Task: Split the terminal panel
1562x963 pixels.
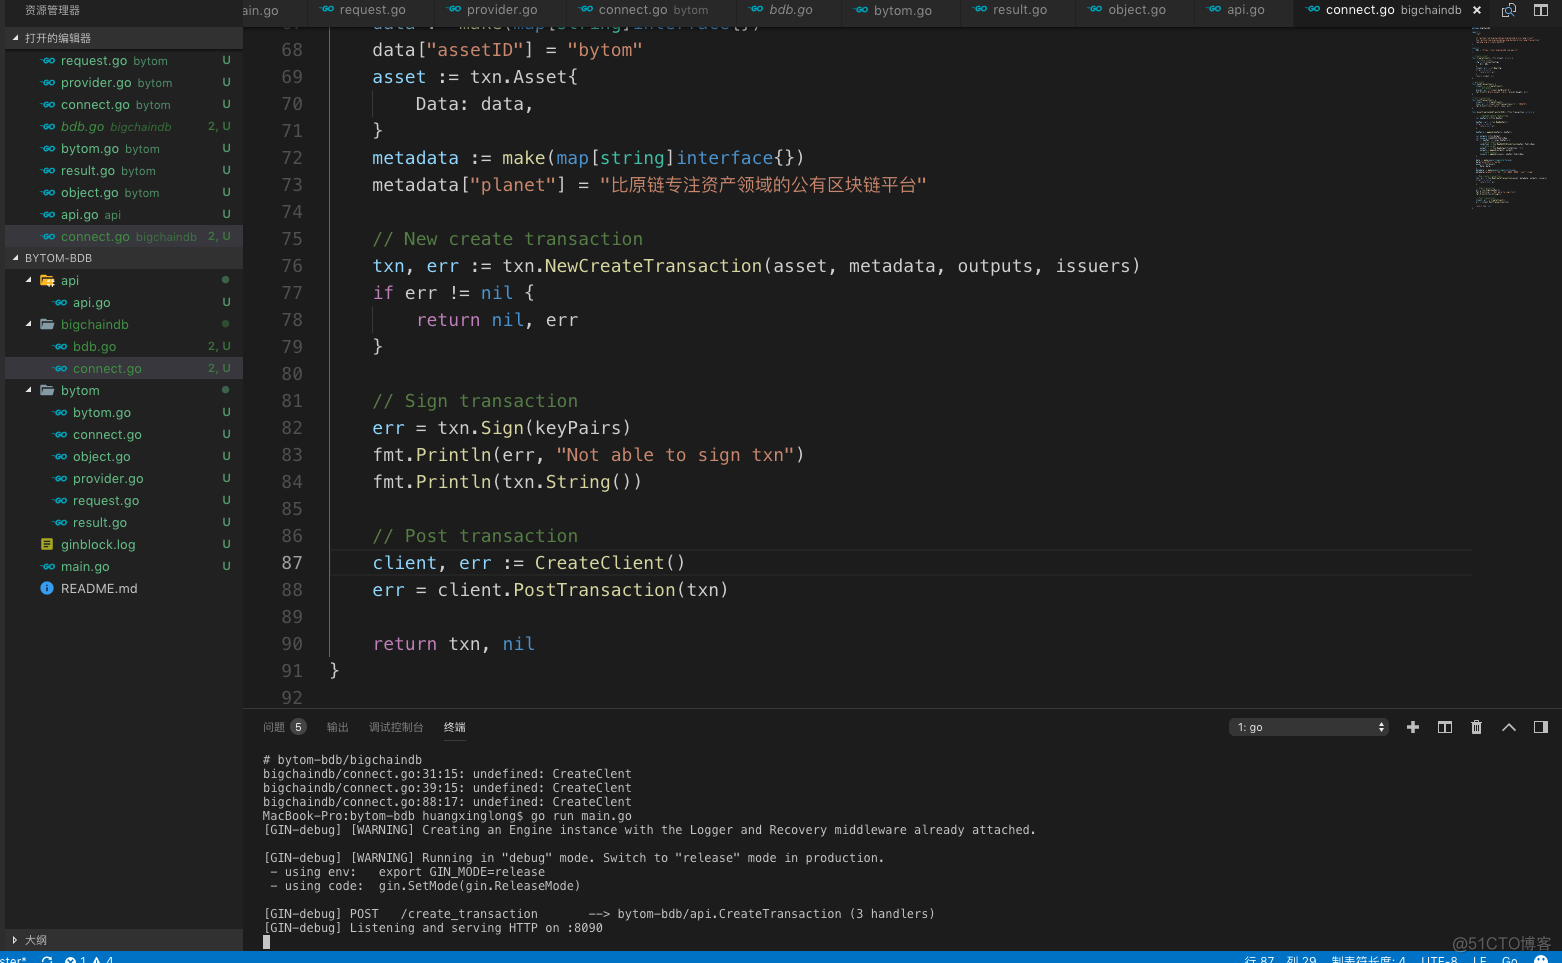Action: (x=1445, y=727)
